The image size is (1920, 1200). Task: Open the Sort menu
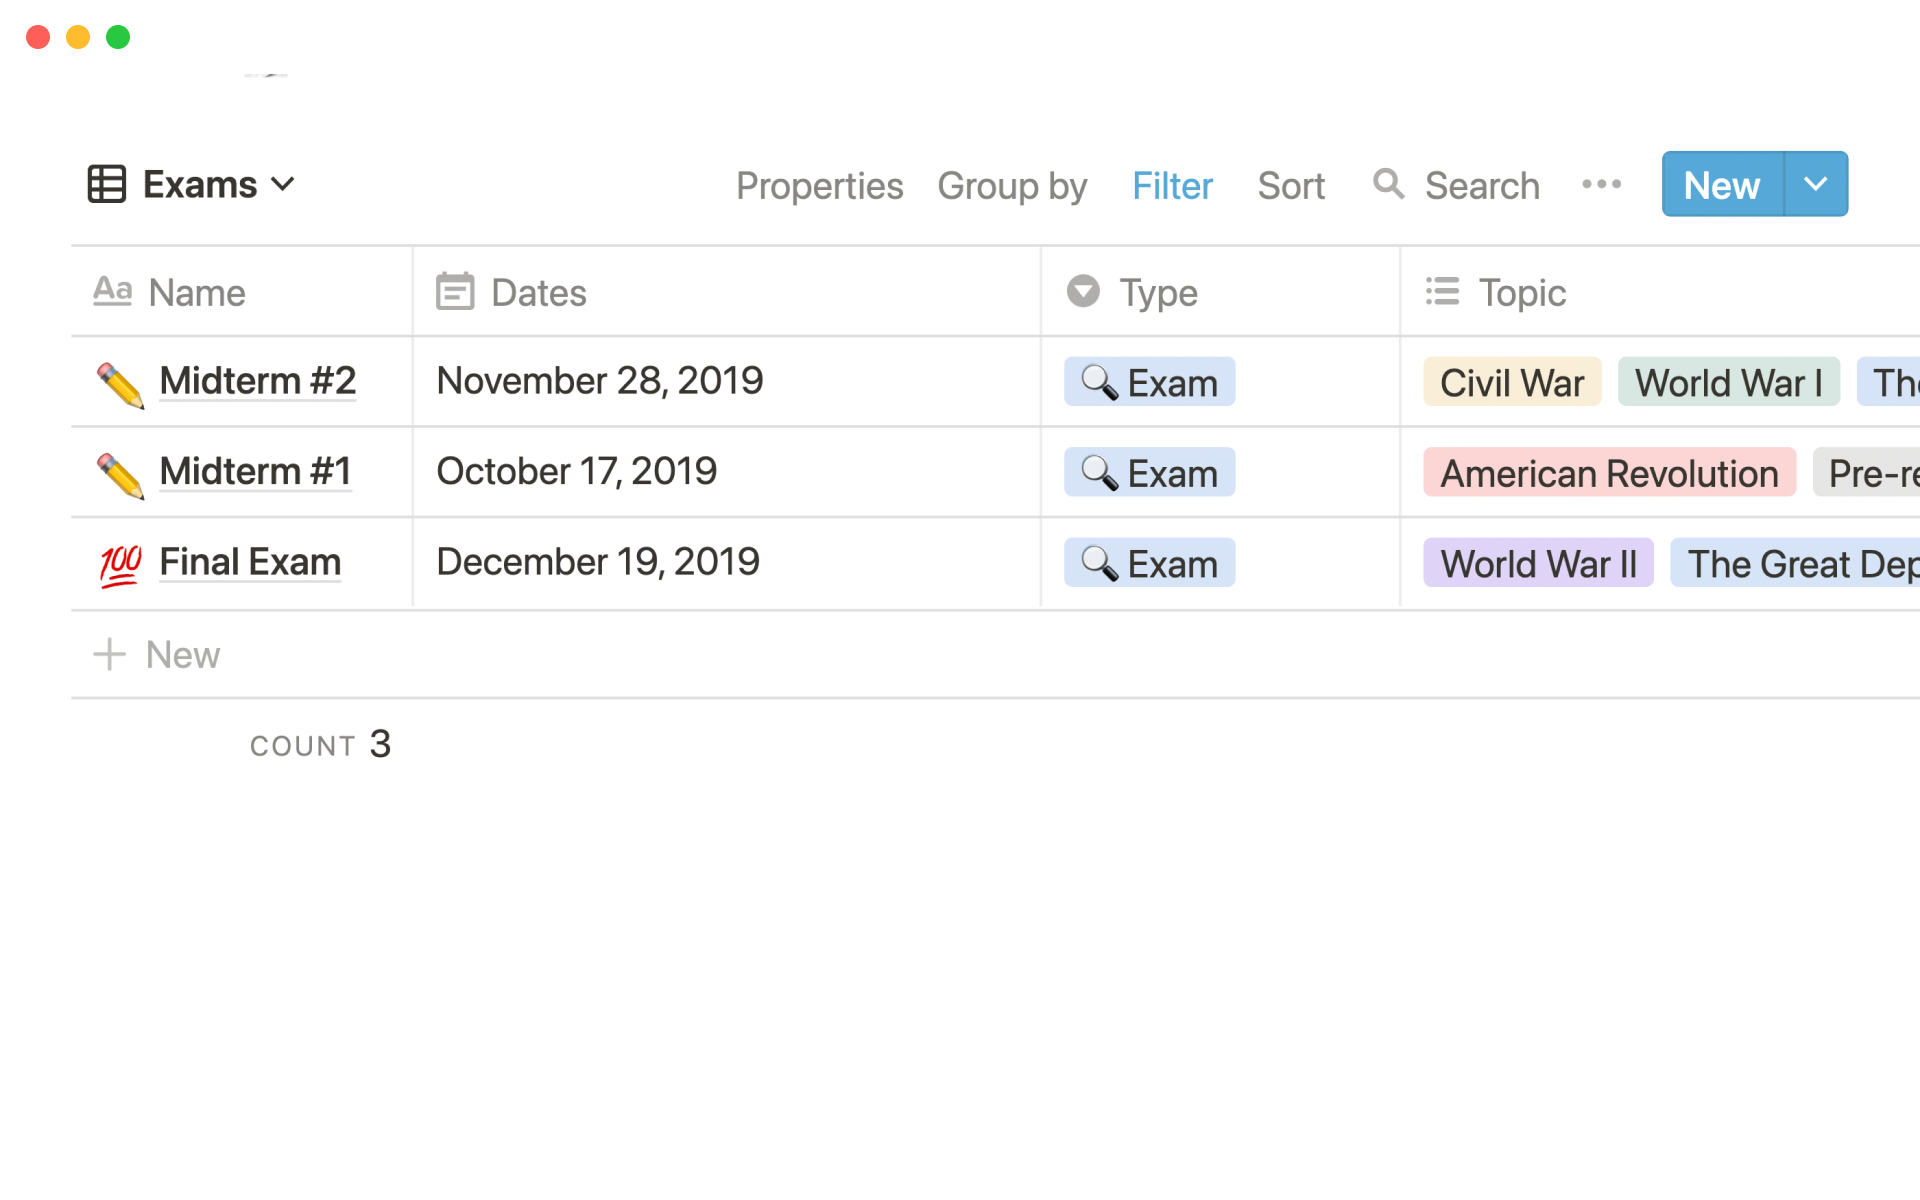(x=1291, y=186)
